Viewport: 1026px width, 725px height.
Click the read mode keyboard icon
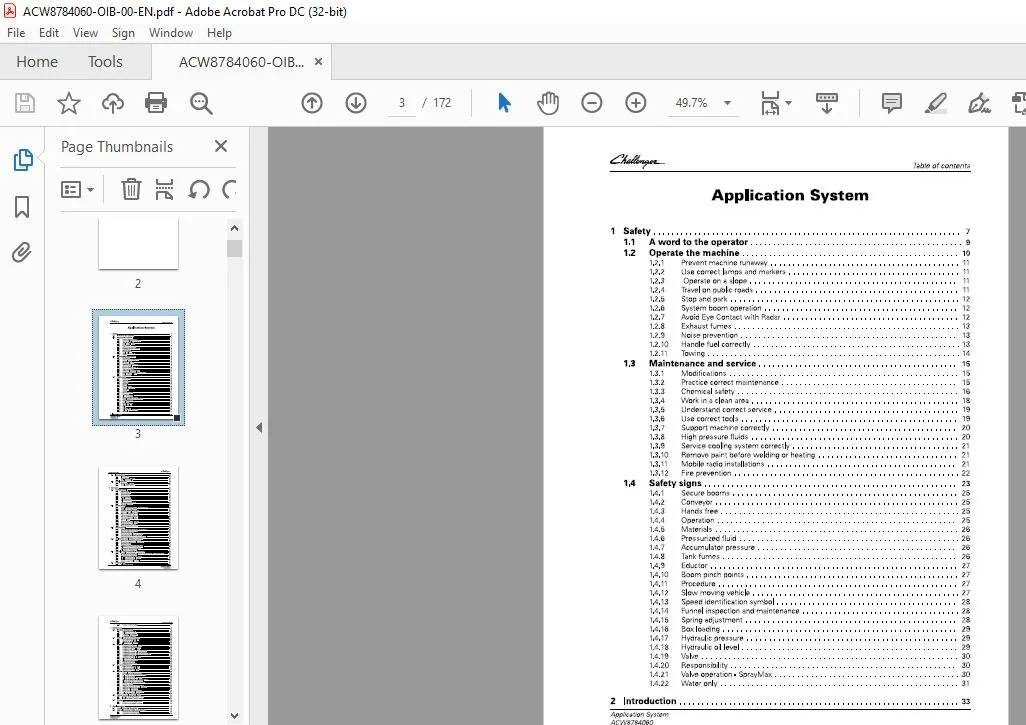826,103
